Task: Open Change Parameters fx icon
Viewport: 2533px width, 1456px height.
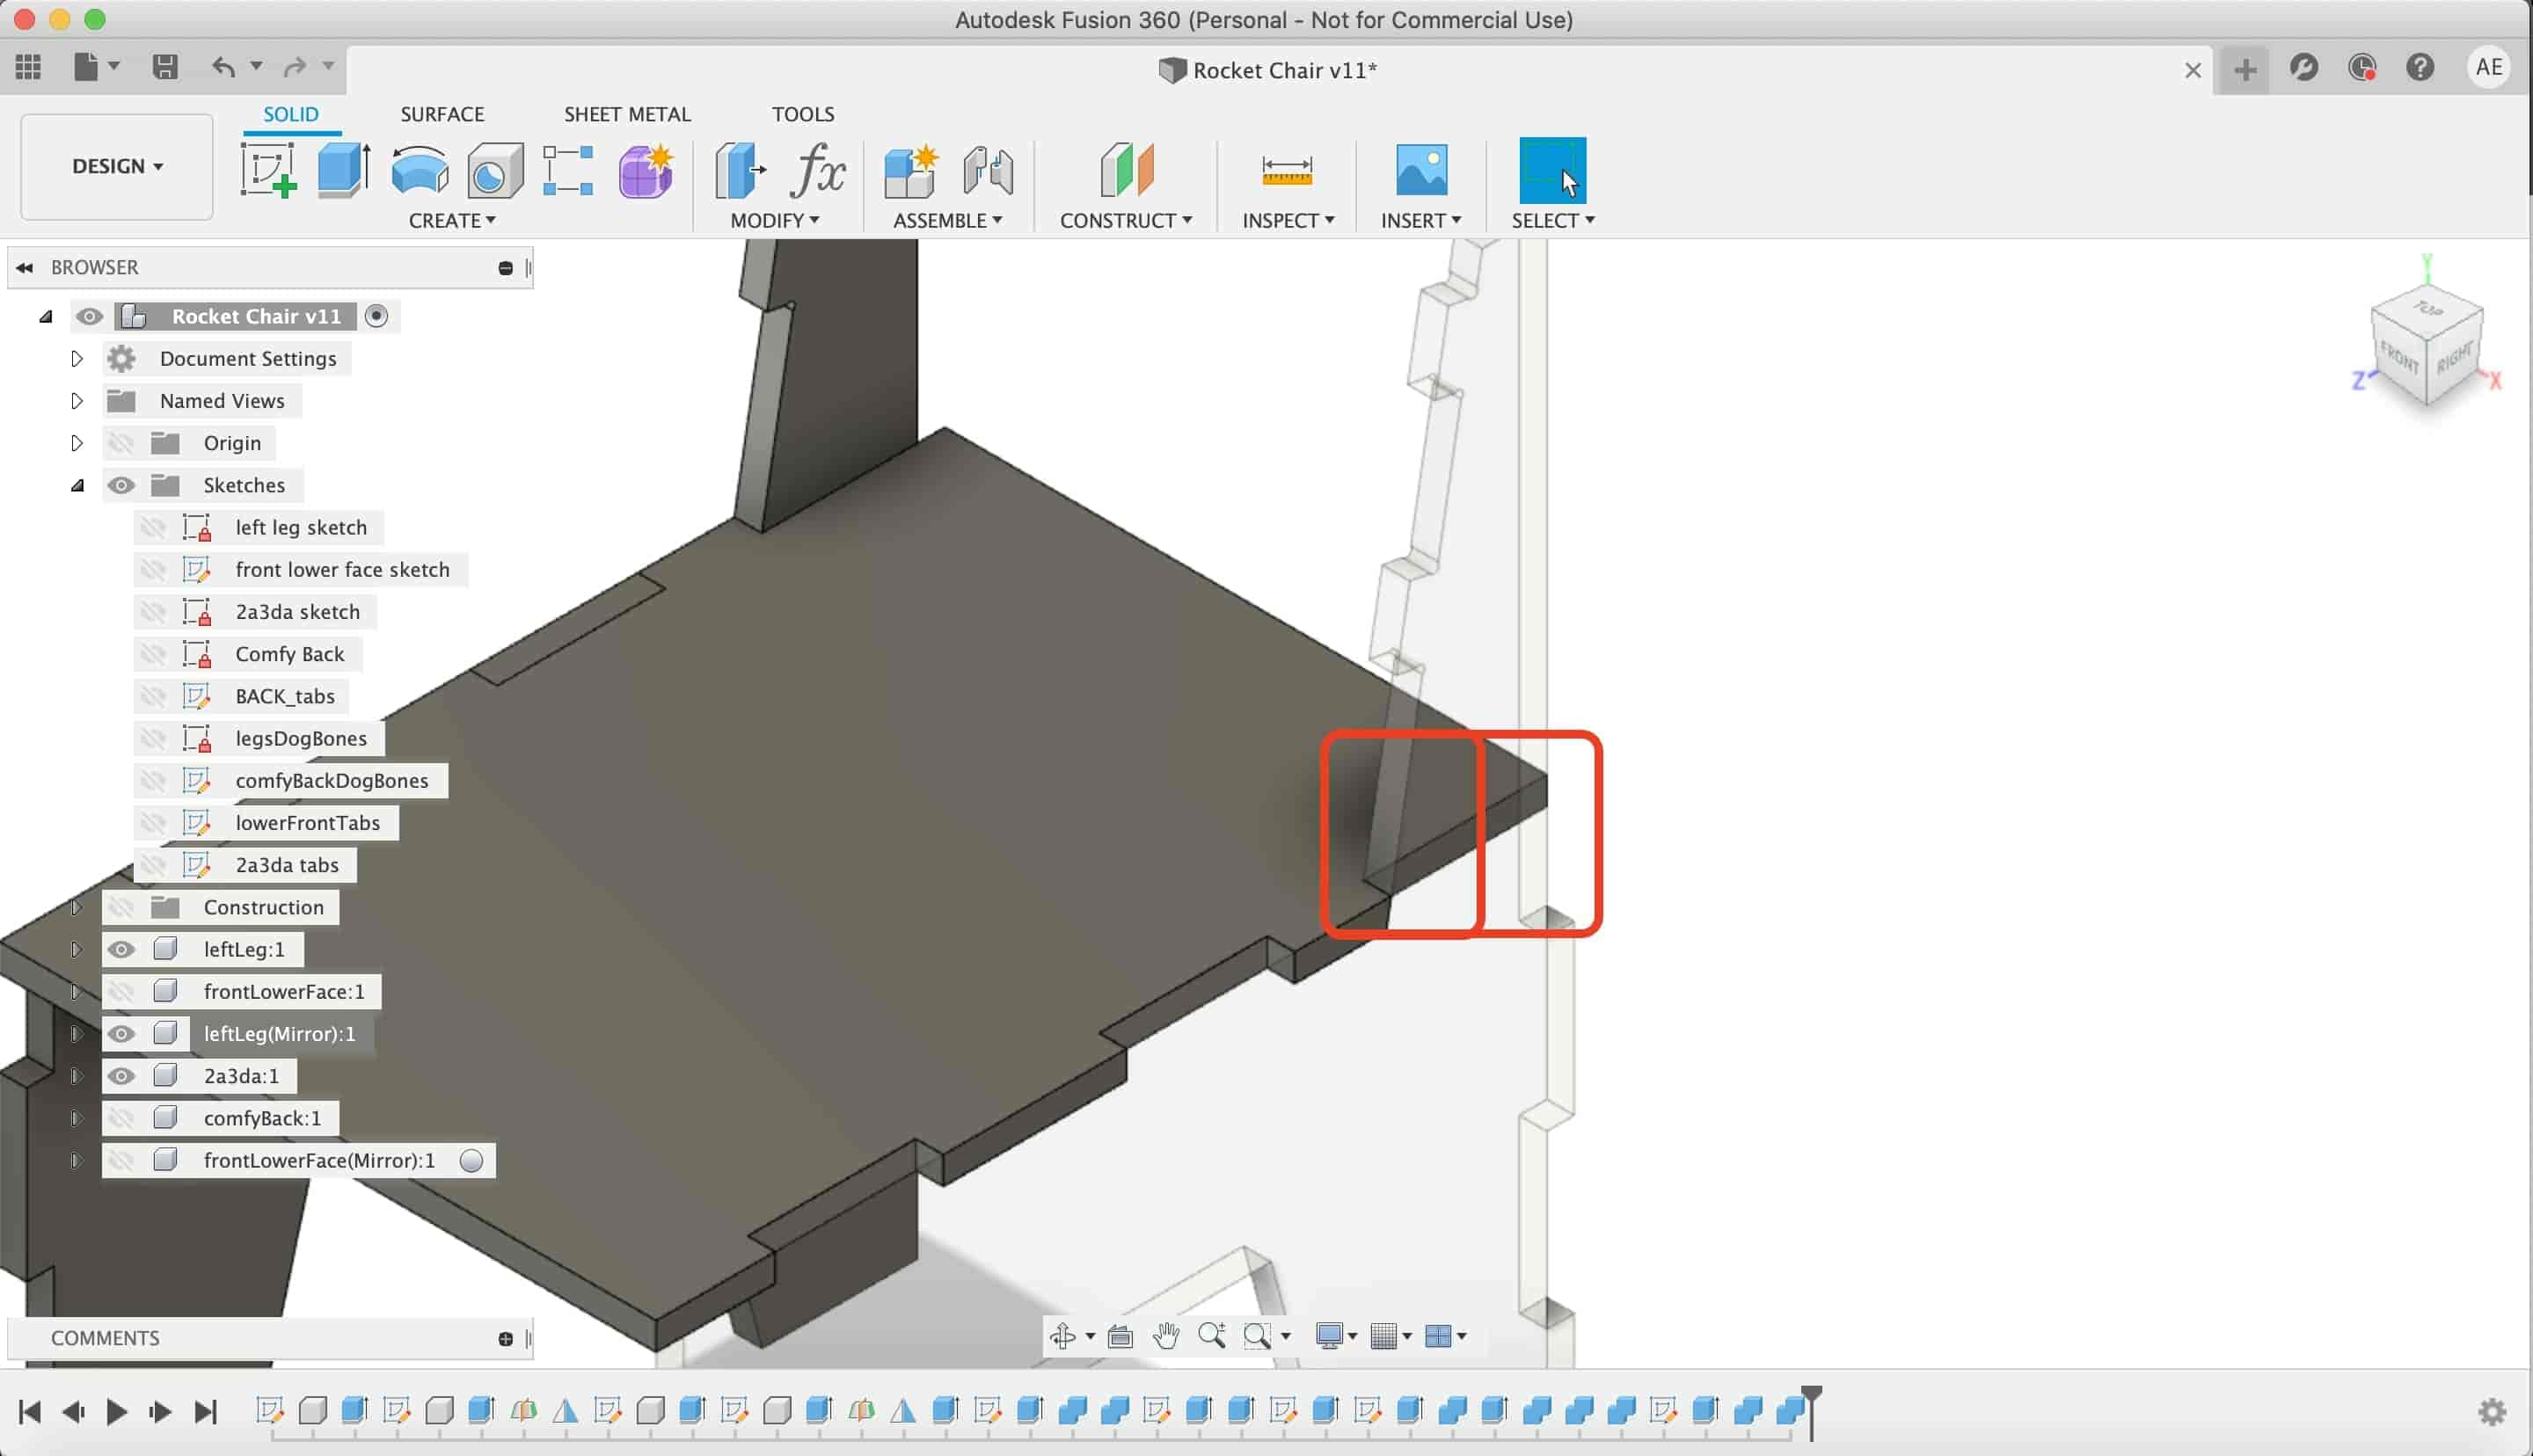Action: (x=817, y=170)
